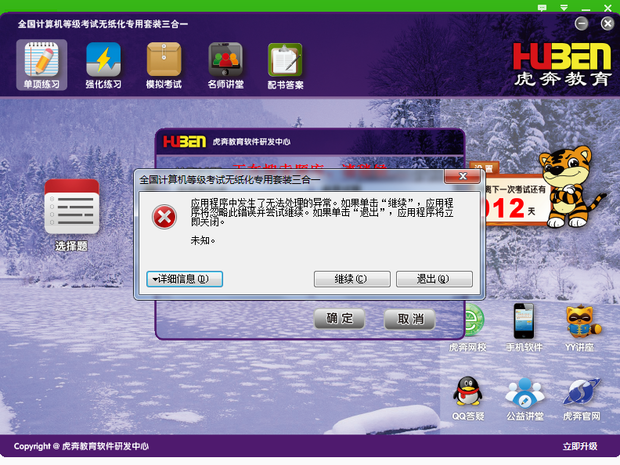The image size is (620, 465).
Task: Close the error dialog with red X
Action: pos(463,176)
